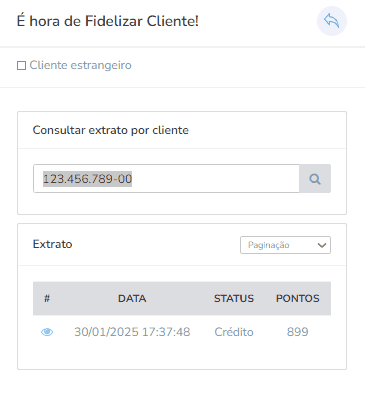Click the Consultar extrato por cliente heading

[111, 130]
